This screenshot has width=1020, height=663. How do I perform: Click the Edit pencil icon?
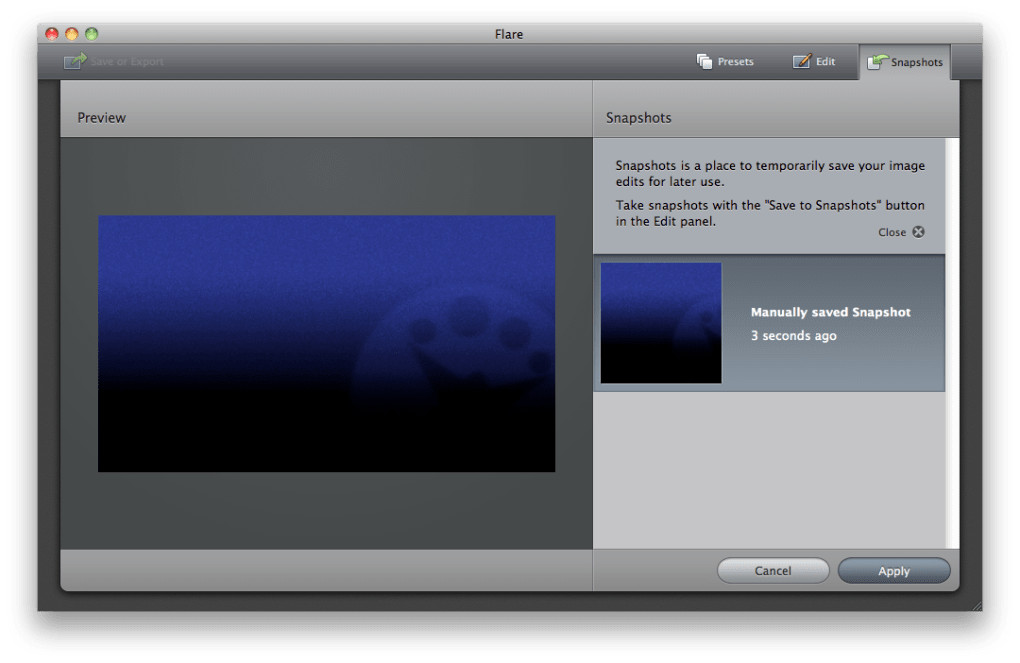tap(801, 61)
